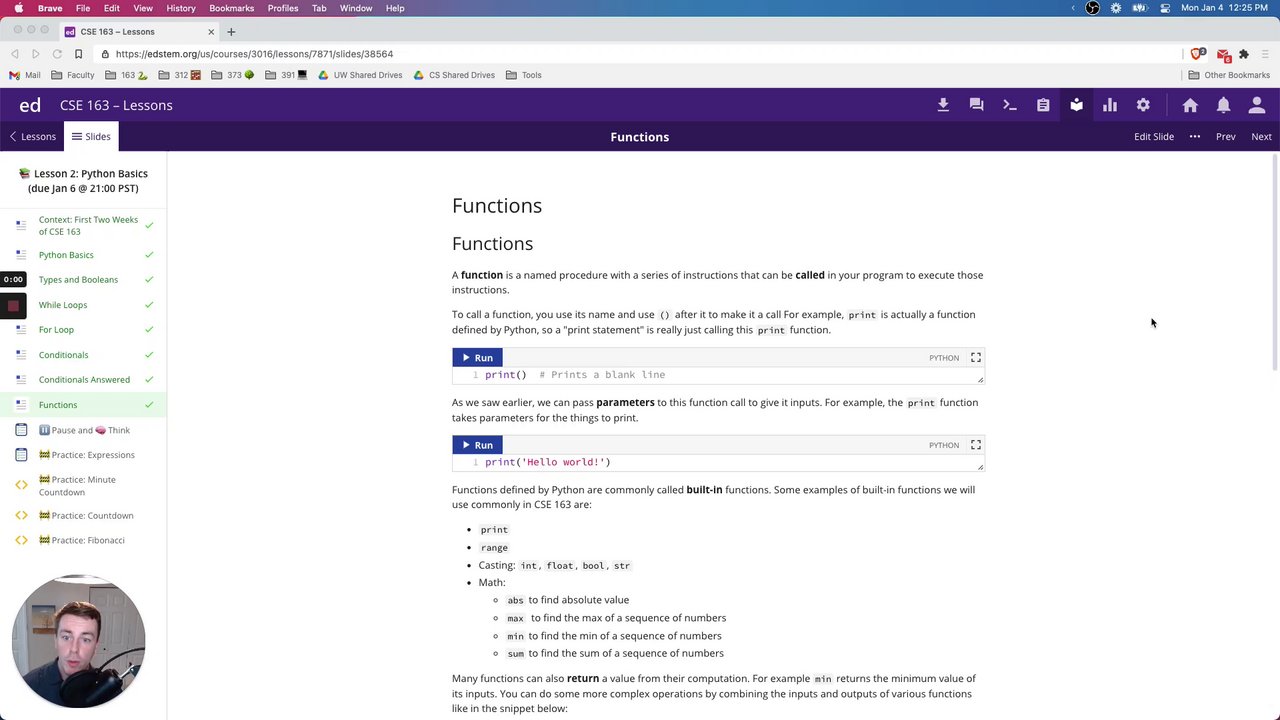Go to the Prev slide

pos(1226,137)
